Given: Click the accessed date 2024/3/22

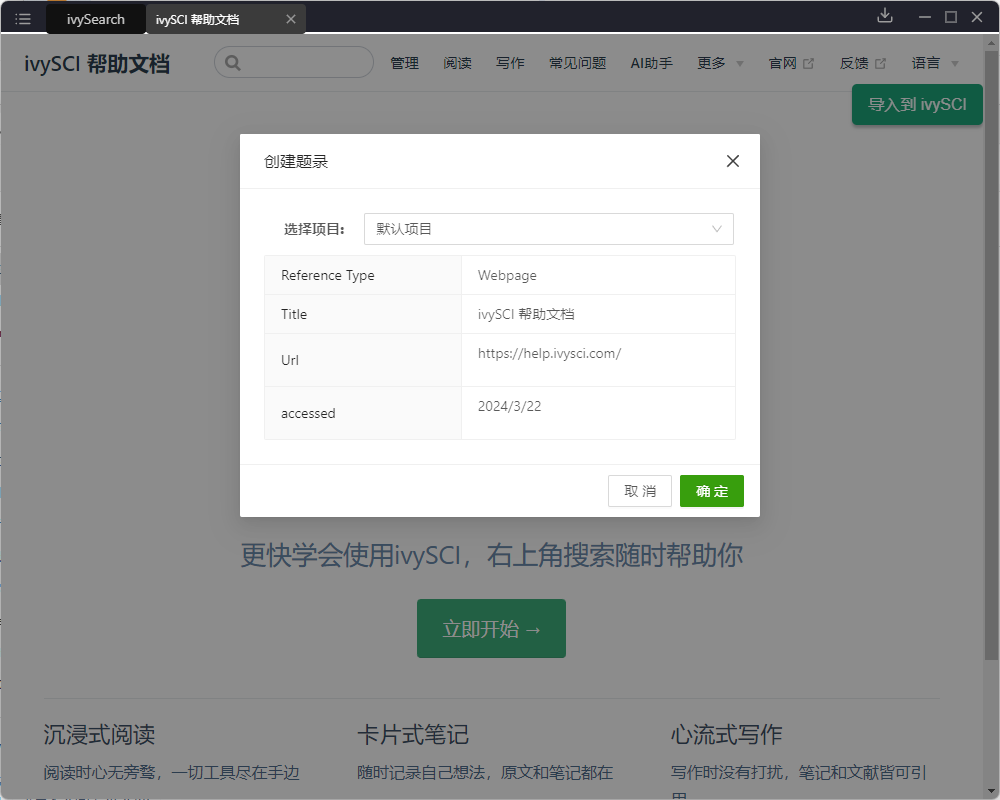Looking at the screenshot, I should pyautogui.click(x=510, y=406).
